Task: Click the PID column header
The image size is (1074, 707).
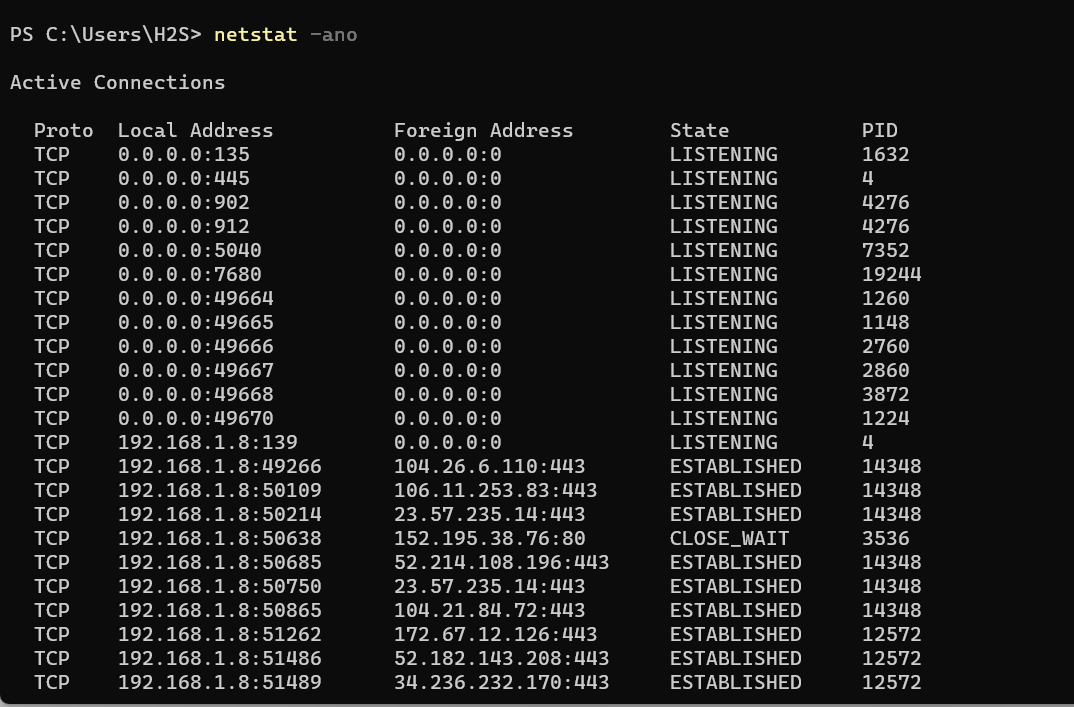Action: [879, 130]
